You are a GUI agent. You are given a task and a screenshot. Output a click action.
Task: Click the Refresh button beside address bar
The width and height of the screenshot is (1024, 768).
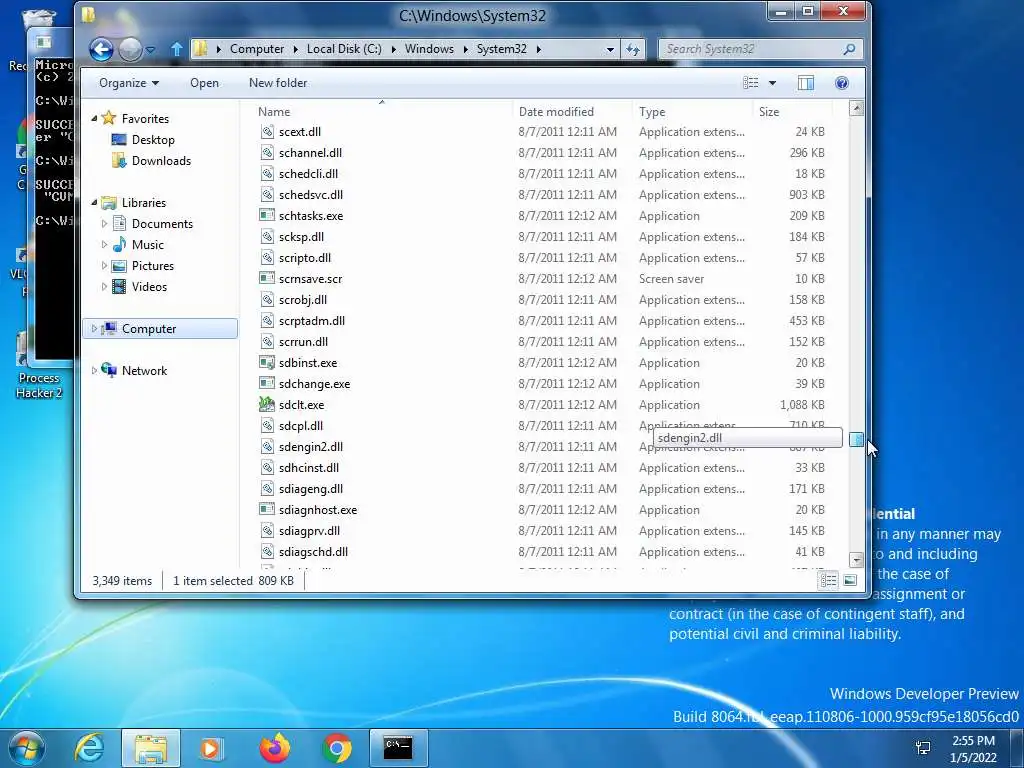tap(633, 49)
